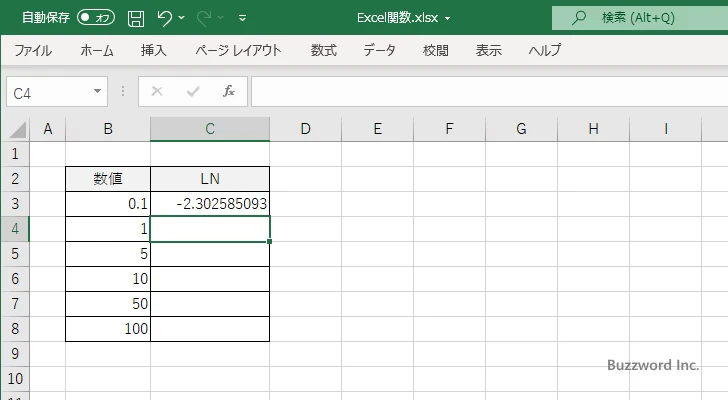Select row 8 header
The height and width of the screenshot is (400, 728).
pos(15,329)
